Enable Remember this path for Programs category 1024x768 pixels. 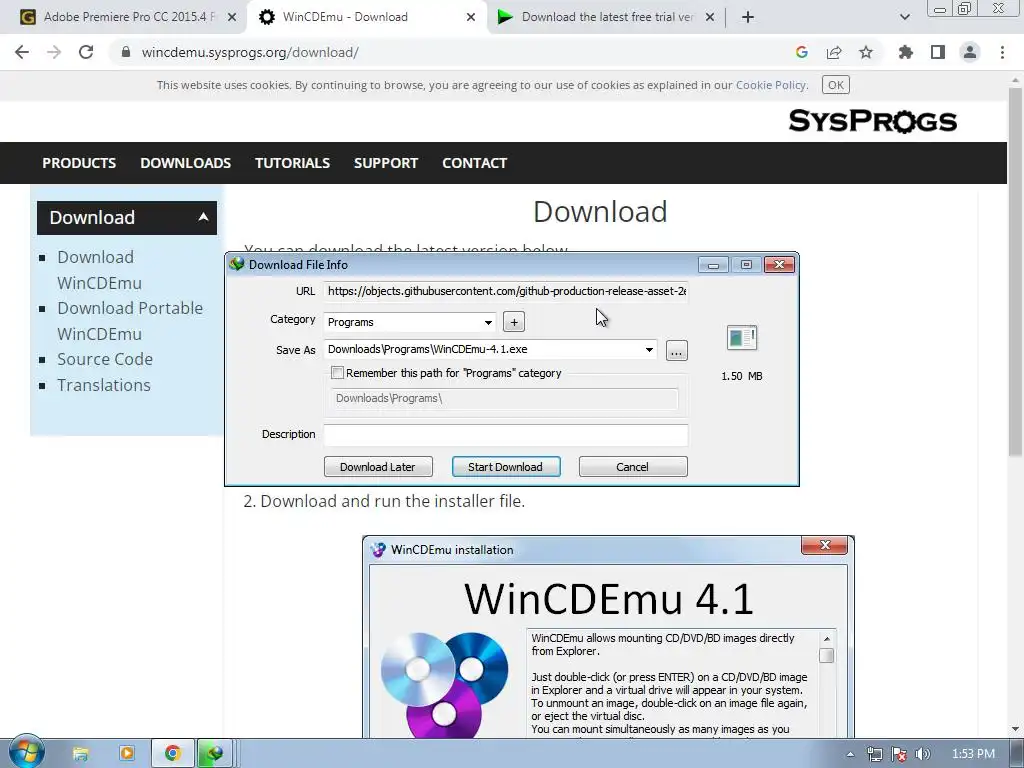[337, 373]
